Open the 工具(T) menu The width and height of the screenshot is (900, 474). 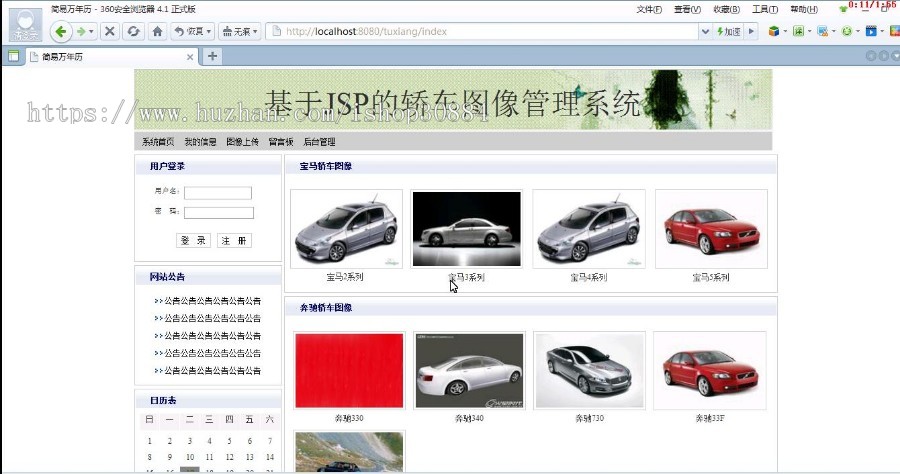pos(765,9)
